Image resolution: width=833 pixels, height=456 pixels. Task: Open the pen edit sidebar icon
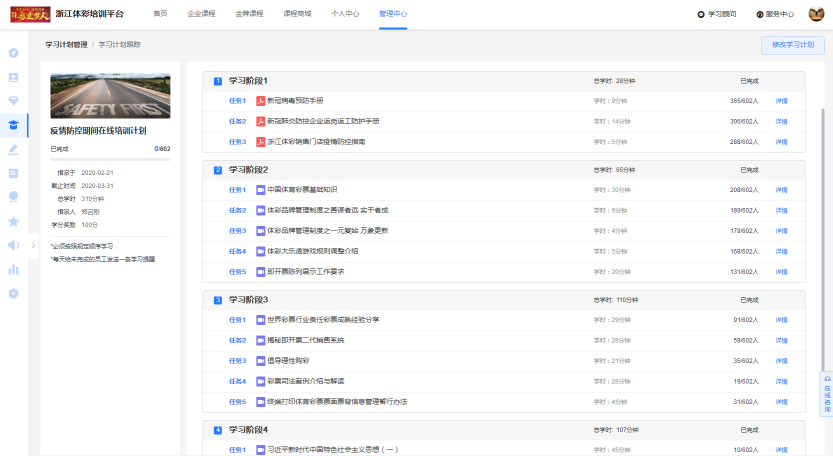[14, 149]
